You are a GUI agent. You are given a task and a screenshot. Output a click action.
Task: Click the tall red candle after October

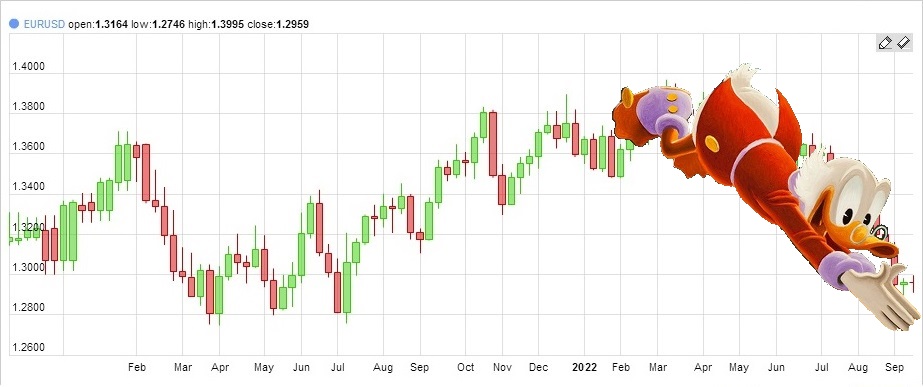pos(493,144)
